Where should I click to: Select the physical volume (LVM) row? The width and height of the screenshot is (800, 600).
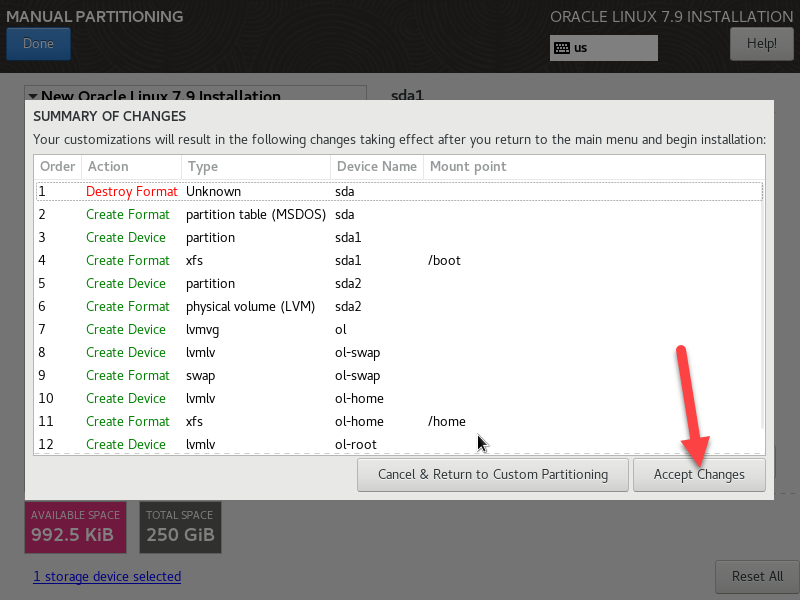tap(398, 306)
